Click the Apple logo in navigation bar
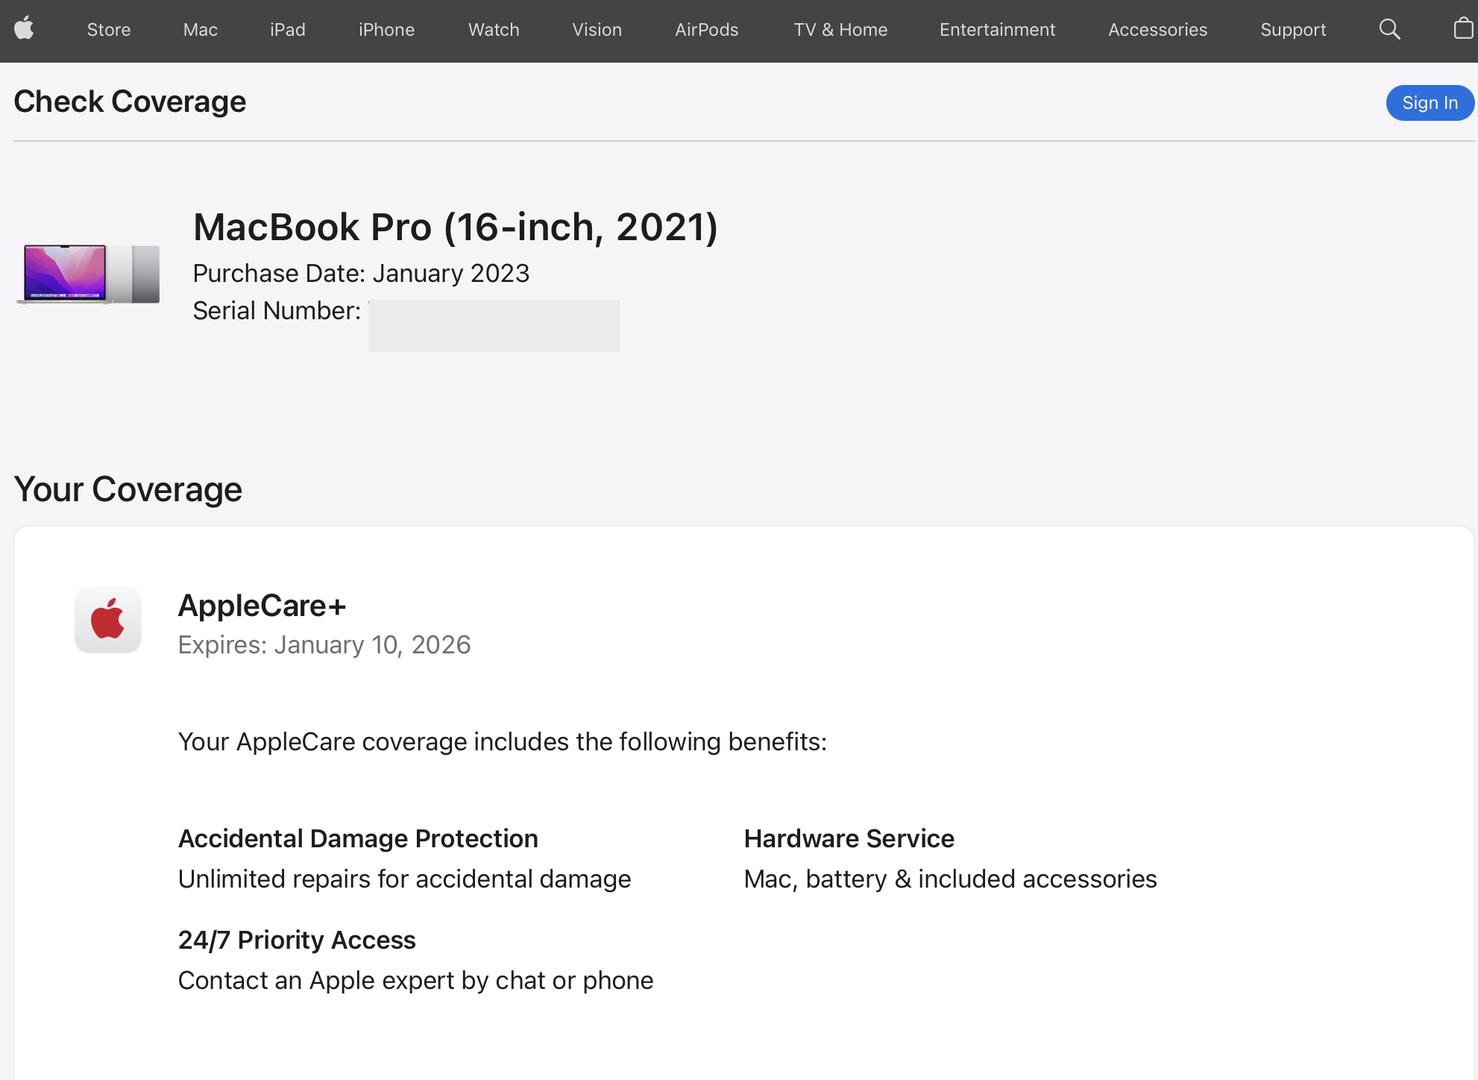 pos(24,28)
